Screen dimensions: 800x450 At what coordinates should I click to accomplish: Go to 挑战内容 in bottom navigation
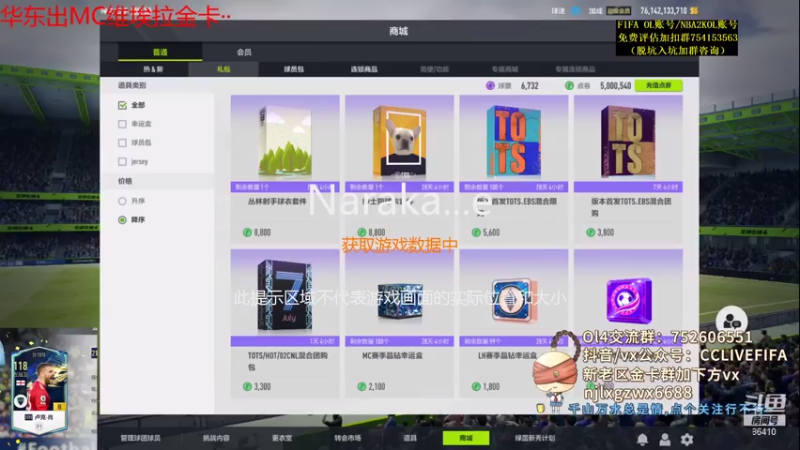pyautogui.click(x=216, y=438)
